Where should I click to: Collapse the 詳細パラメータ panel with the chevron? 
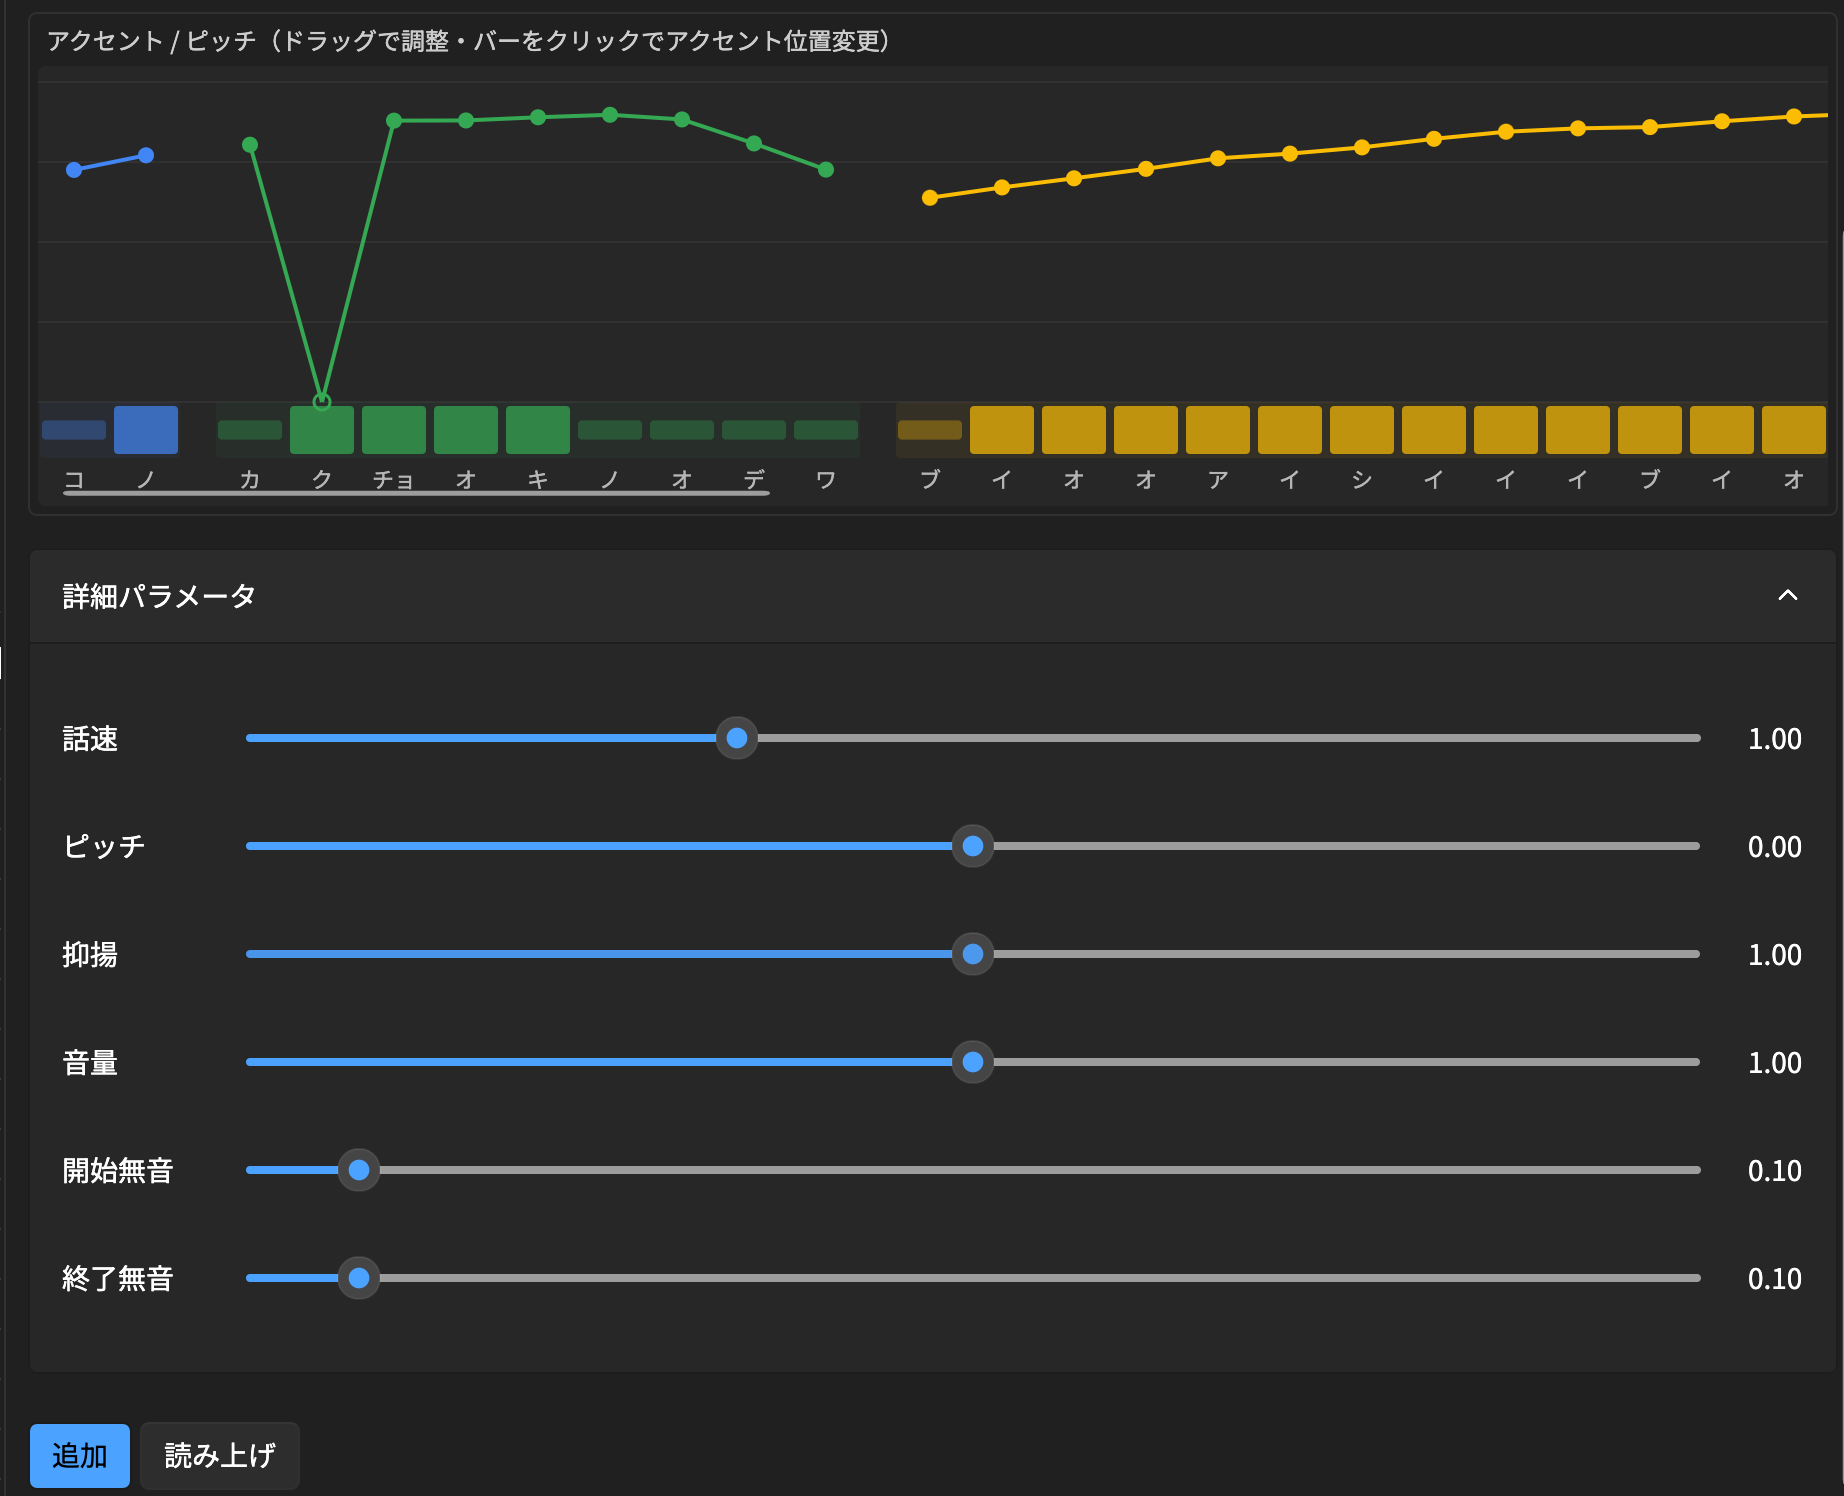pyautogui.click(x=1787, y=596)
